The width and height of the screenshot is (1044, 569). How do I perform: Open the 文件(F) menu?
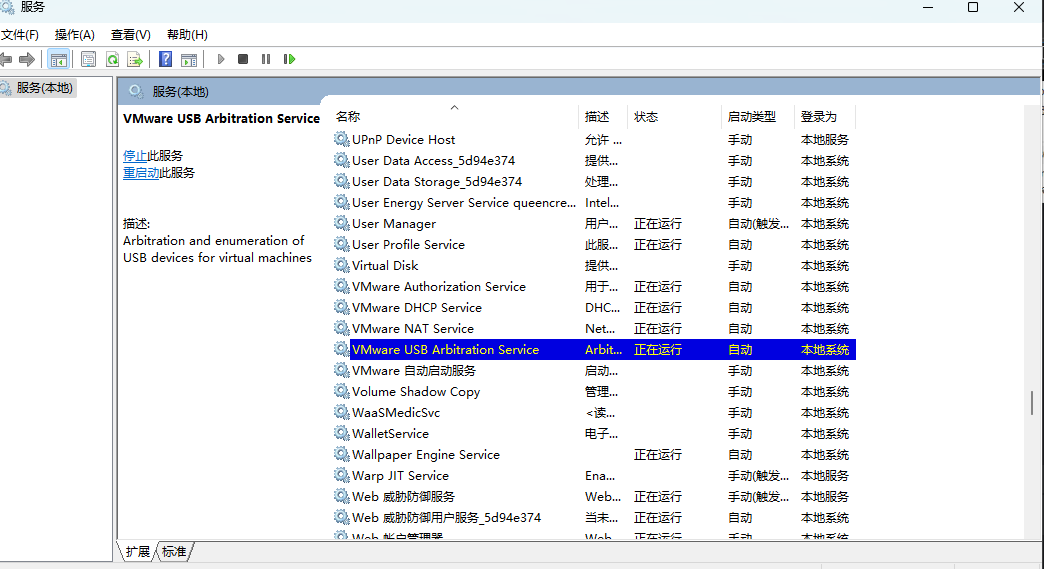[x=20, y=35]
